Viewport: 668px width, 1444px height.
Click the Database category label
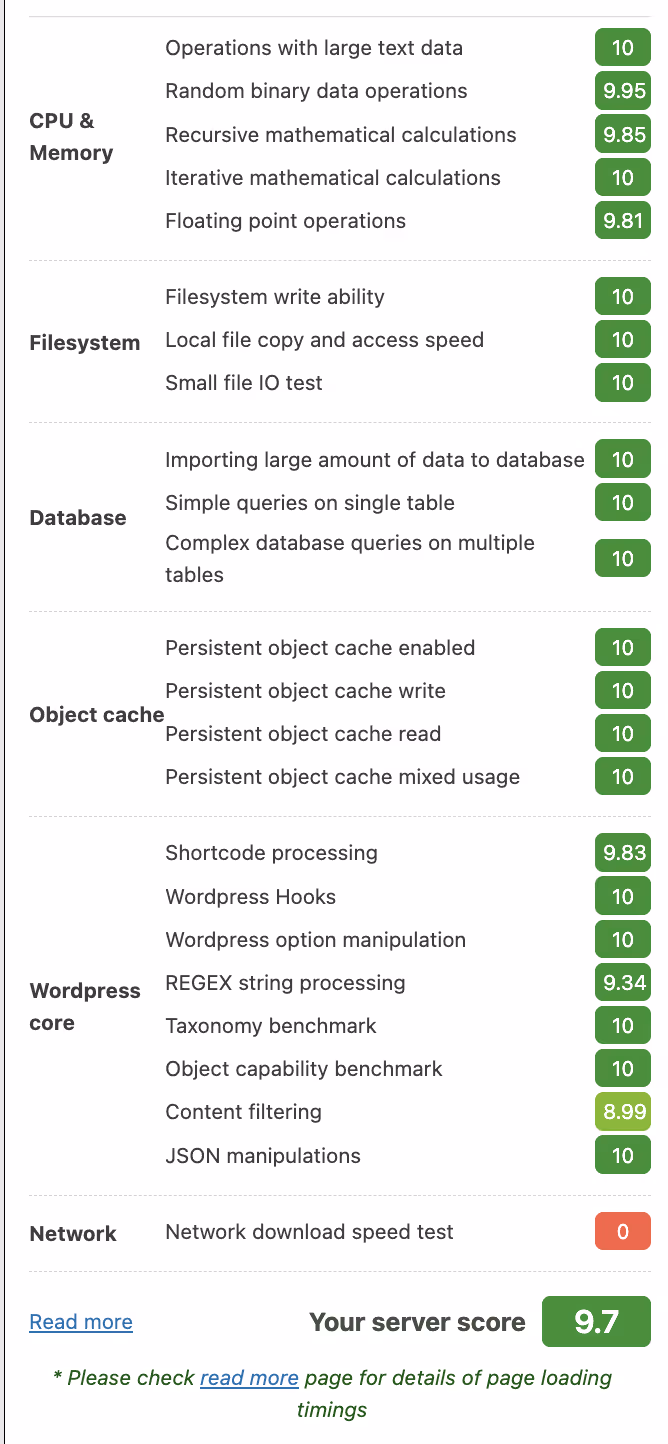(x=78, y=518)
